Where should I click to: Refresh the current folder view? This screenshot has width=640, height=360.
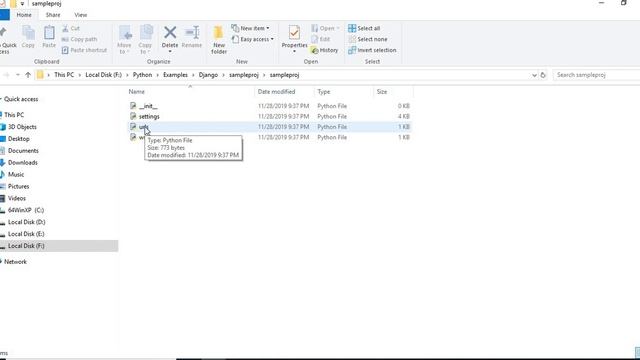[543, 75]
